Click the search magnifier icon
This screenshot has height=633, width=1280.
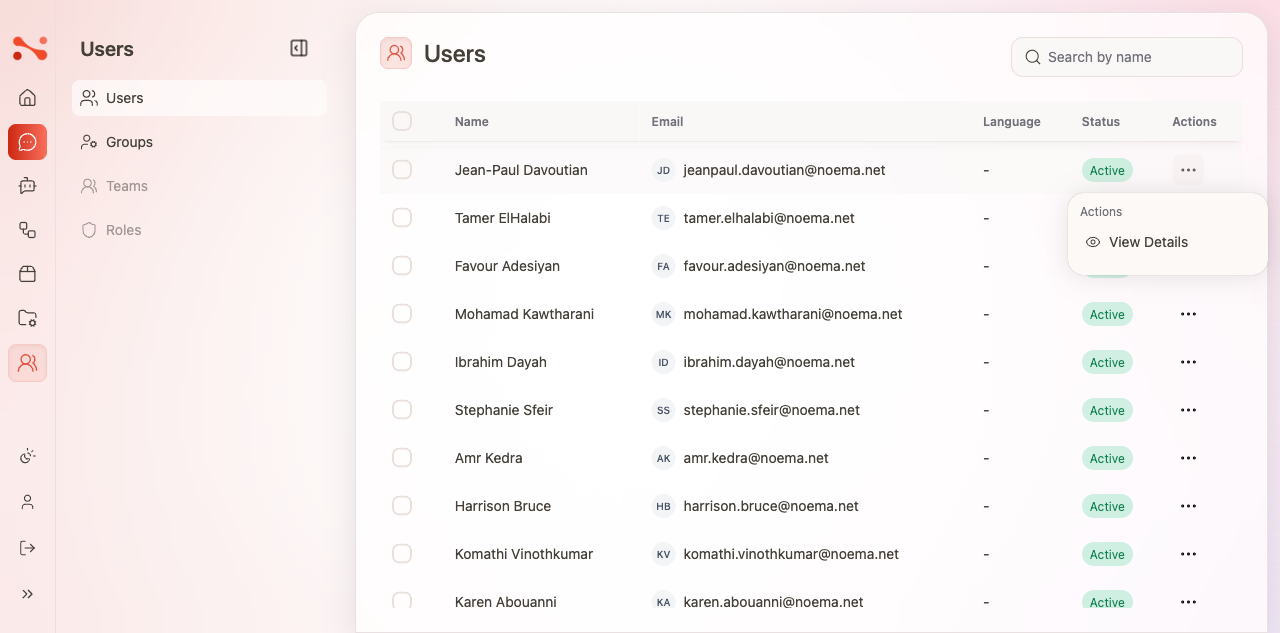point(1033,57)
